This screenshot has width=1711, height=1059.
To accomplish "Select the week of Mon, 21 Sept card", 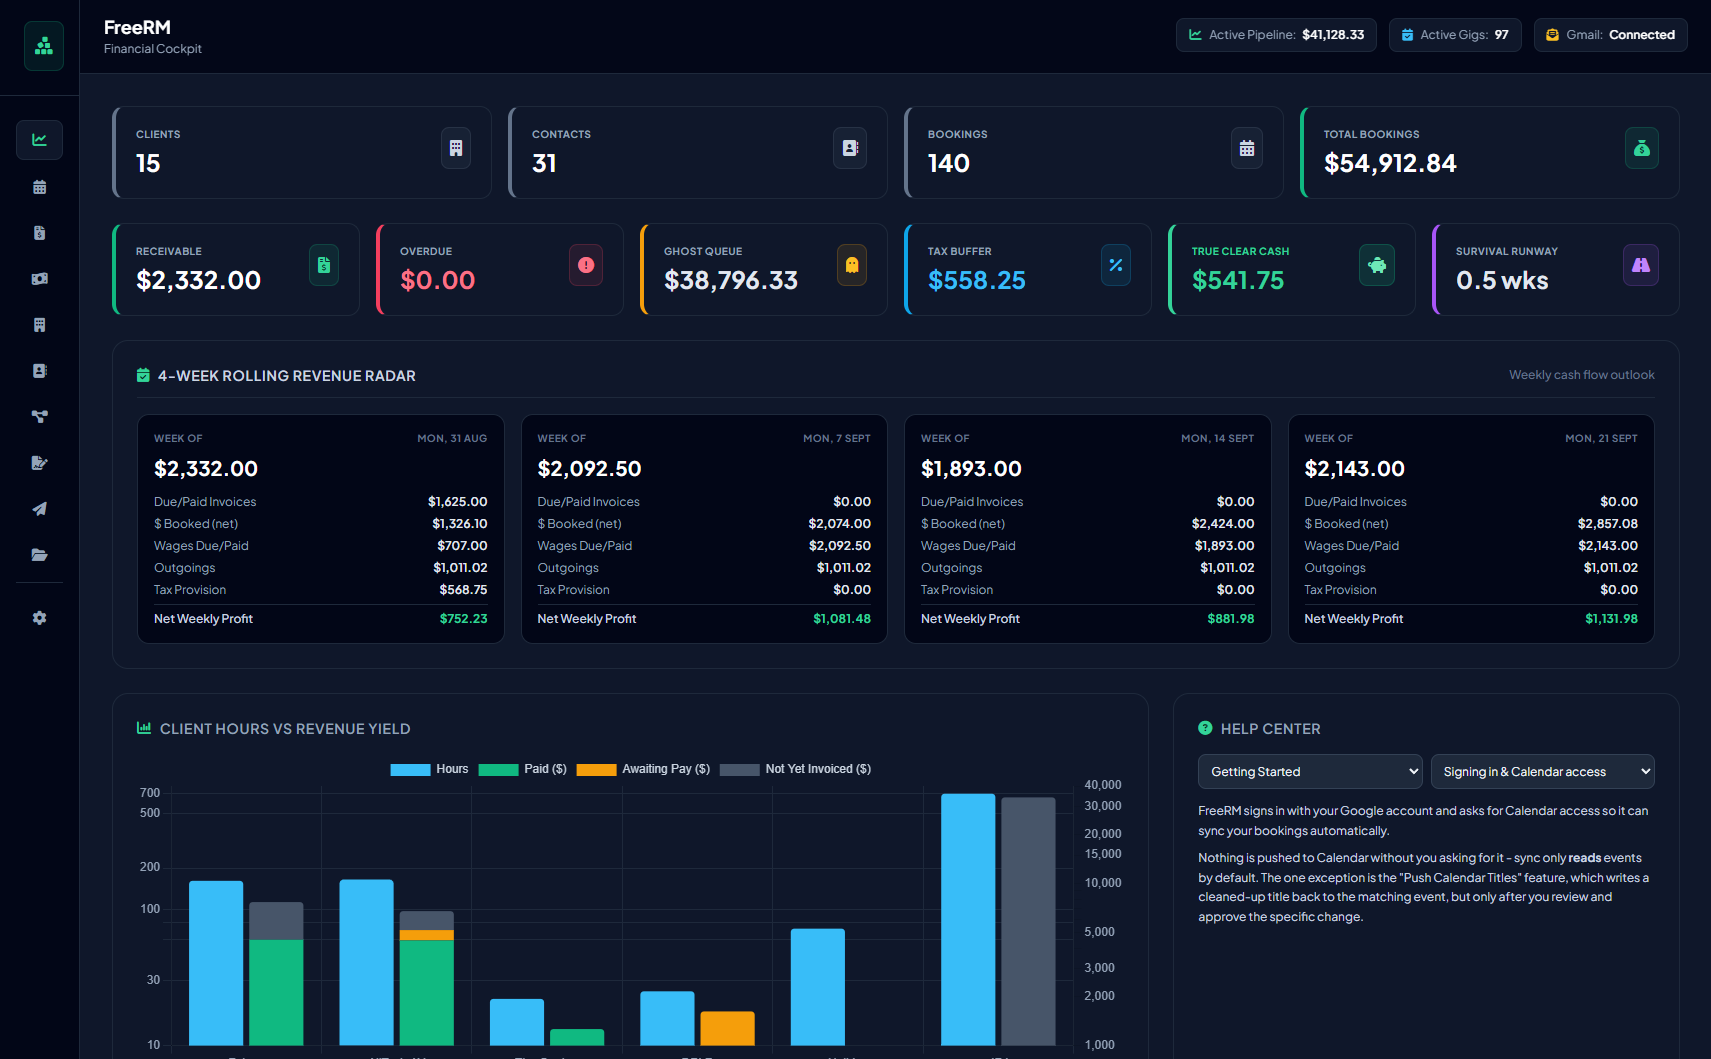I will click(1471, 529).
